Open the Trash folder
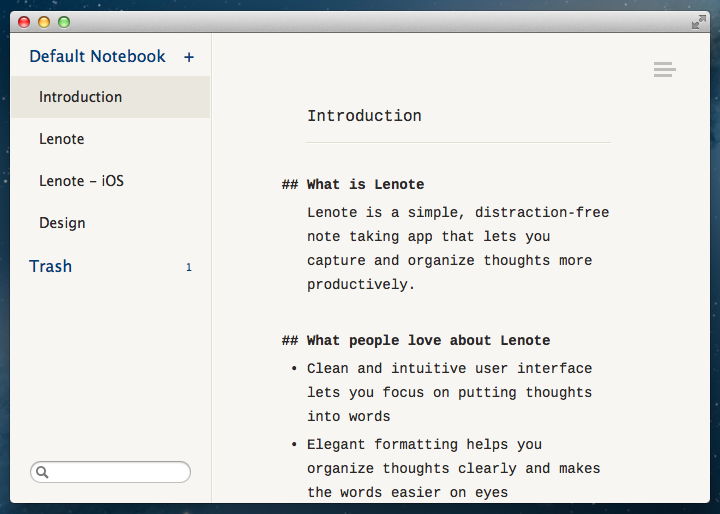 coord(51,266)
